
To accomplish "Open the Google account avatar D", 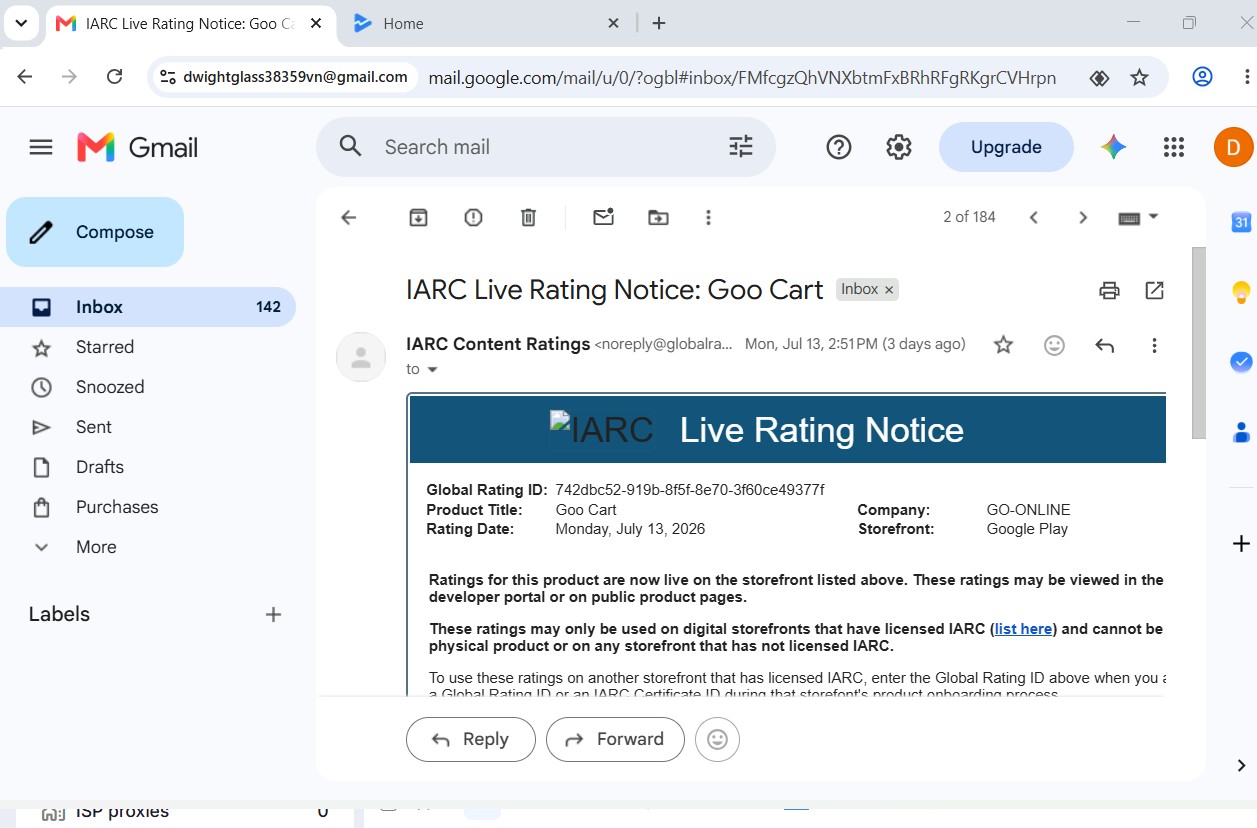I will pyautogui.click(x=1234, y=147).
